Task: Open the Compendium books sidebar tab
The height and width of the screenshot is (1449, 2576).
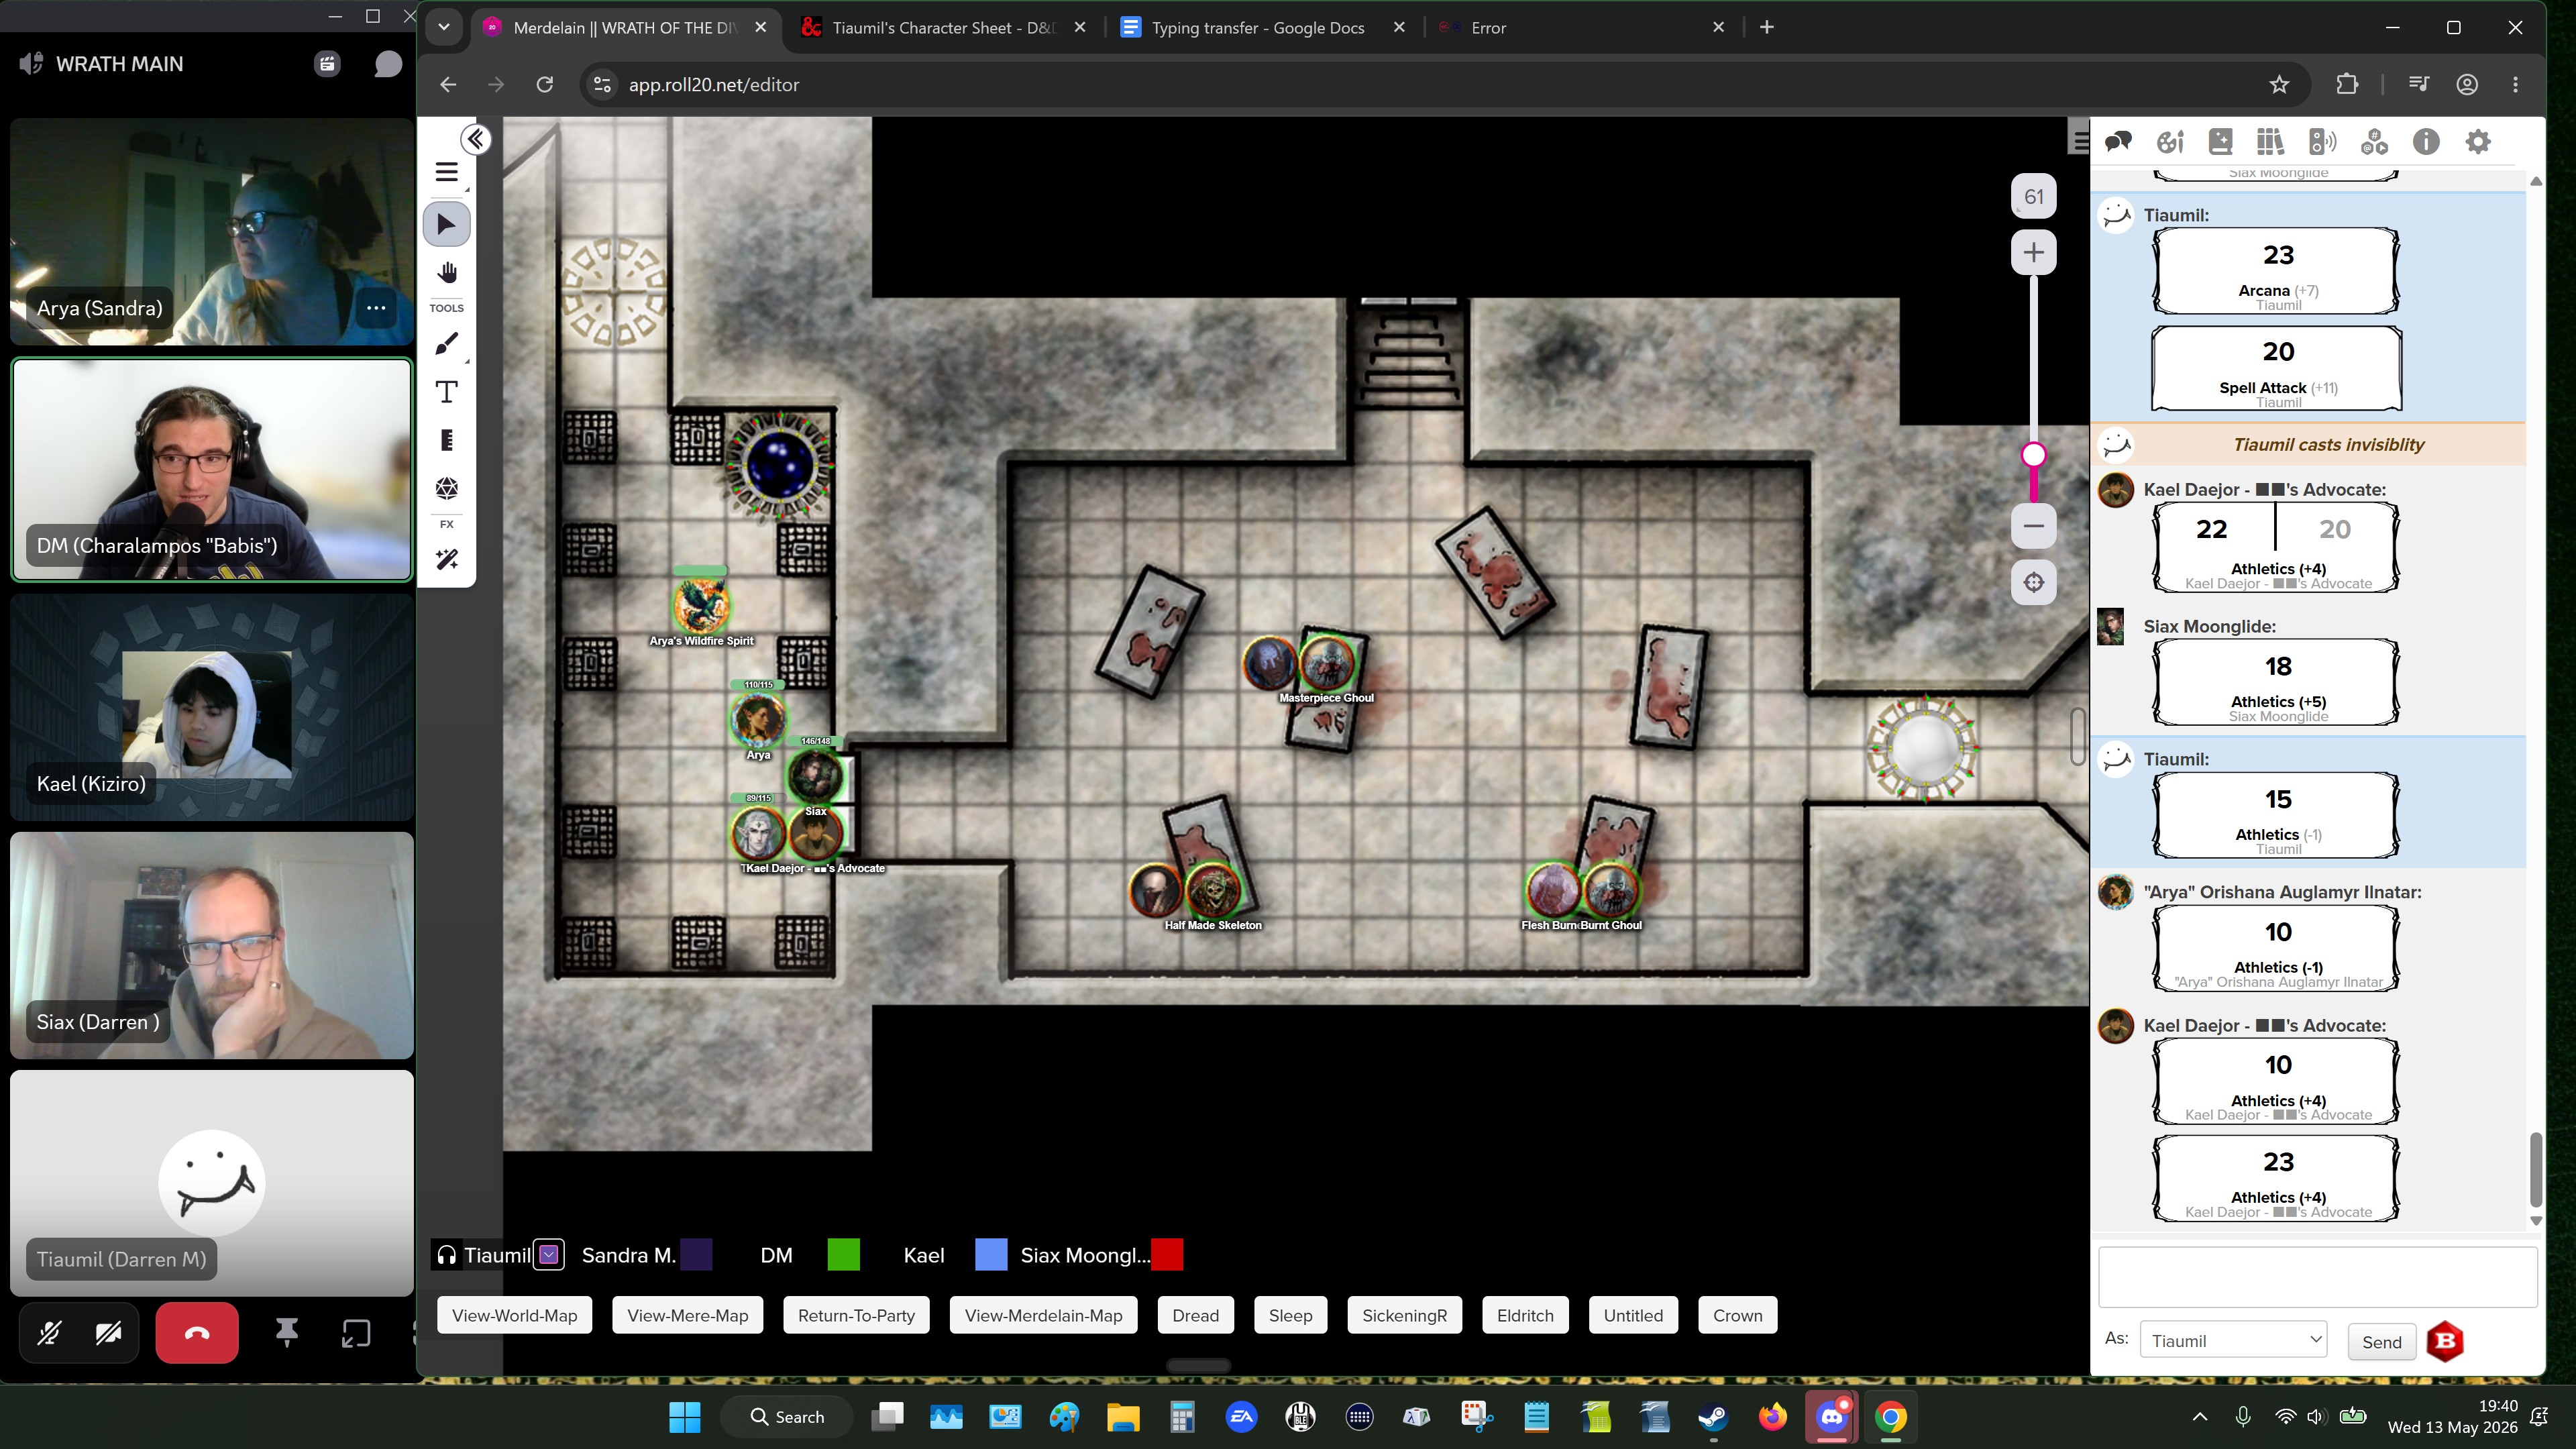Action: coord(2271,142)
